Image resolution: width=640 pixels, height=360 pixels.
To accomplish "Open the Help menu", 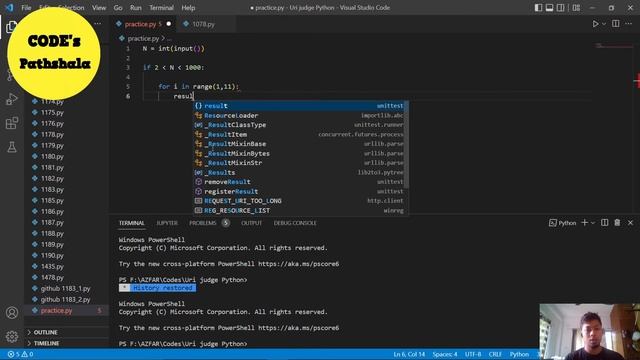I will coord(188,8).
